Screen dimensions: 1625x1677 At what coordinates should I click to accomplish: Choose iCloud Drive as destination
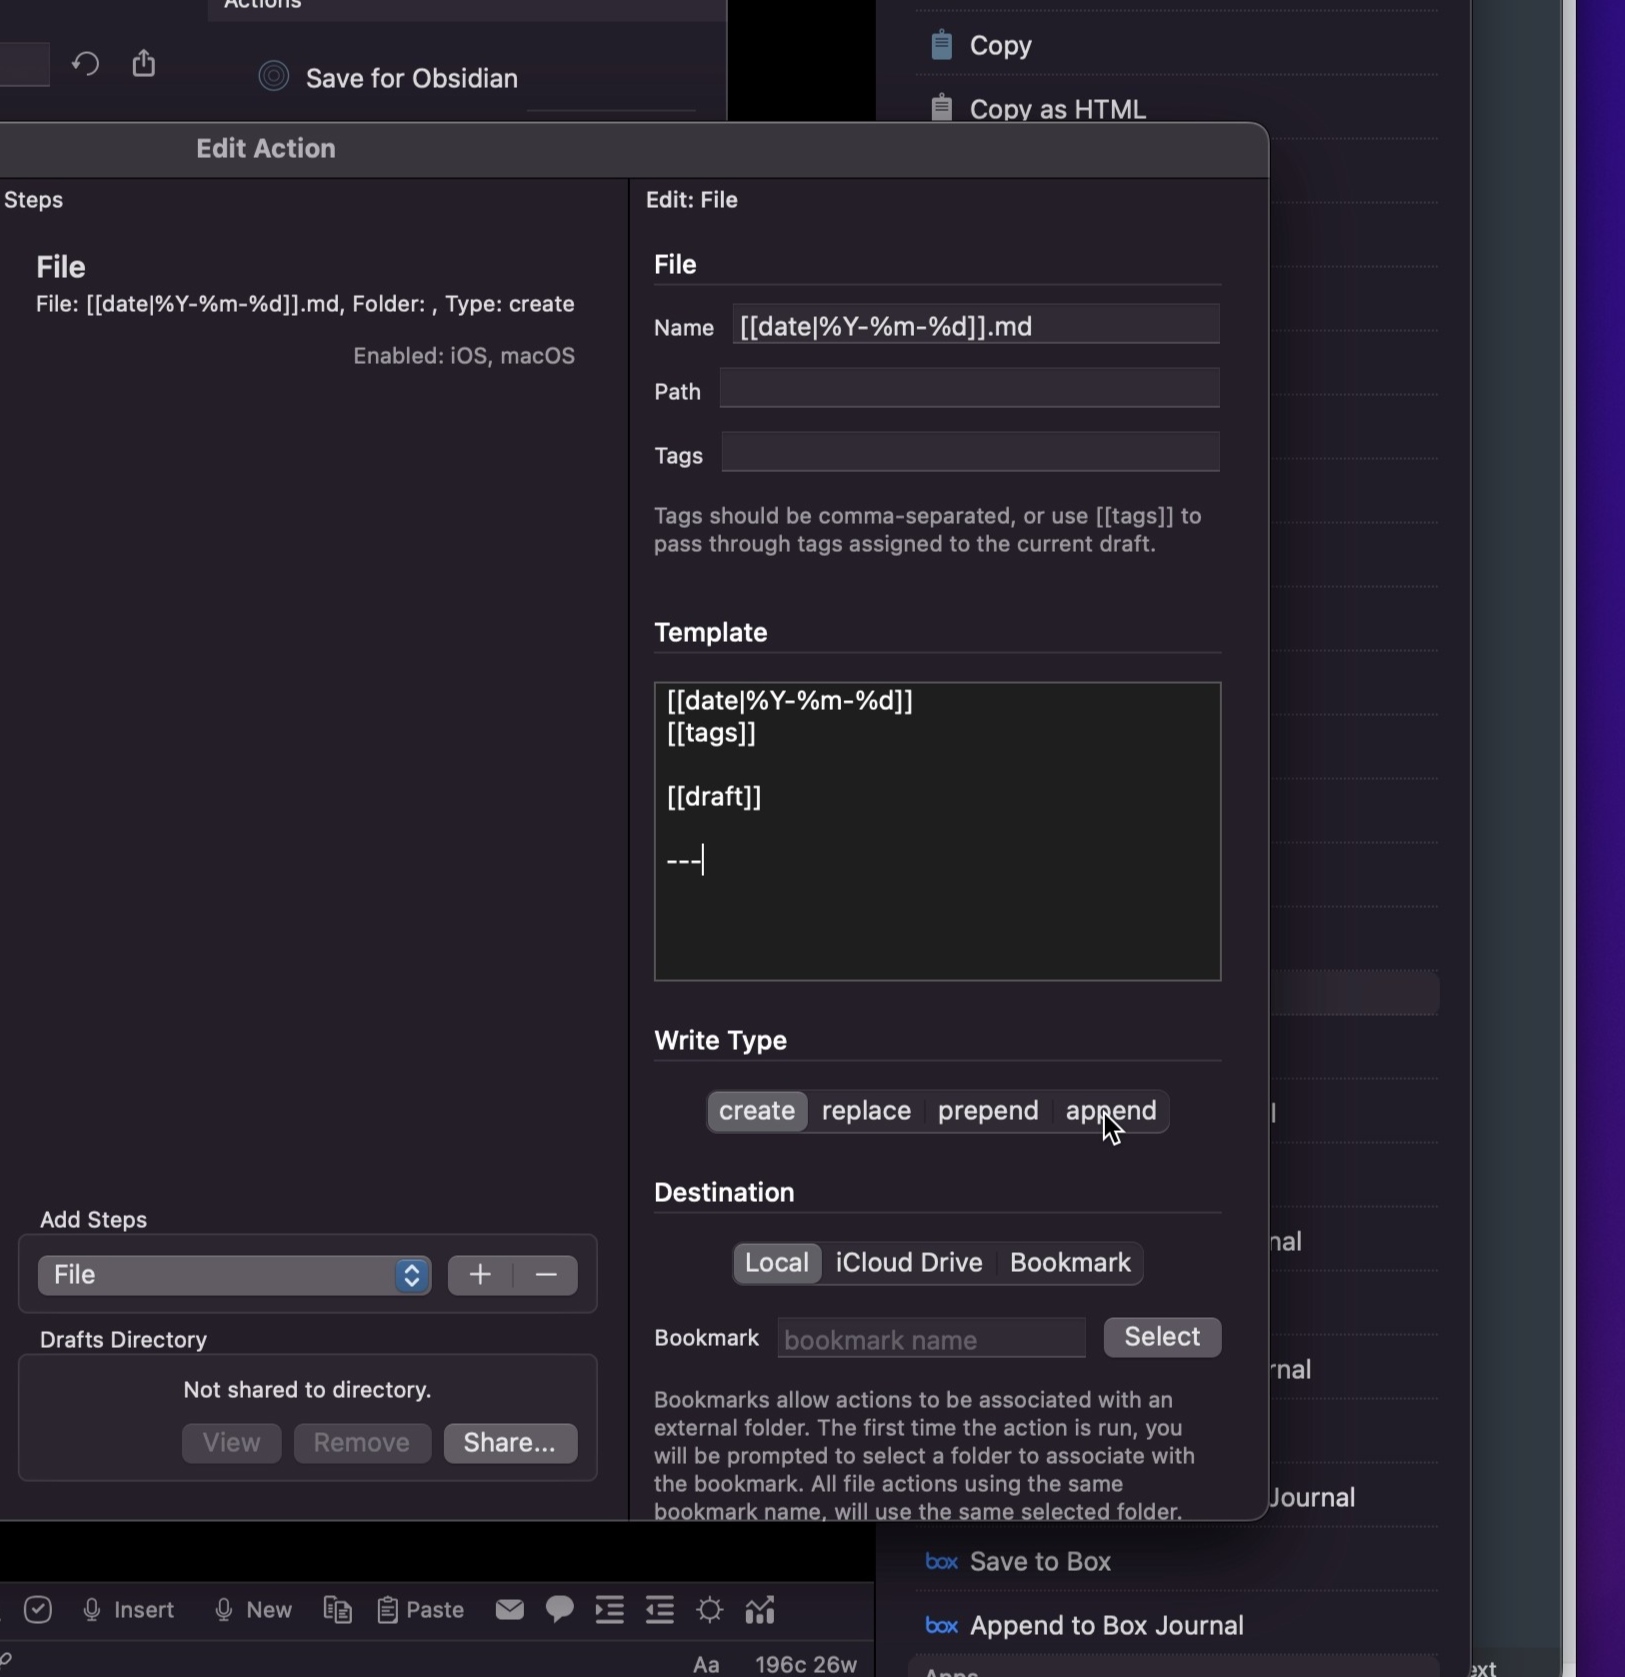click(x=909, y=1263)
